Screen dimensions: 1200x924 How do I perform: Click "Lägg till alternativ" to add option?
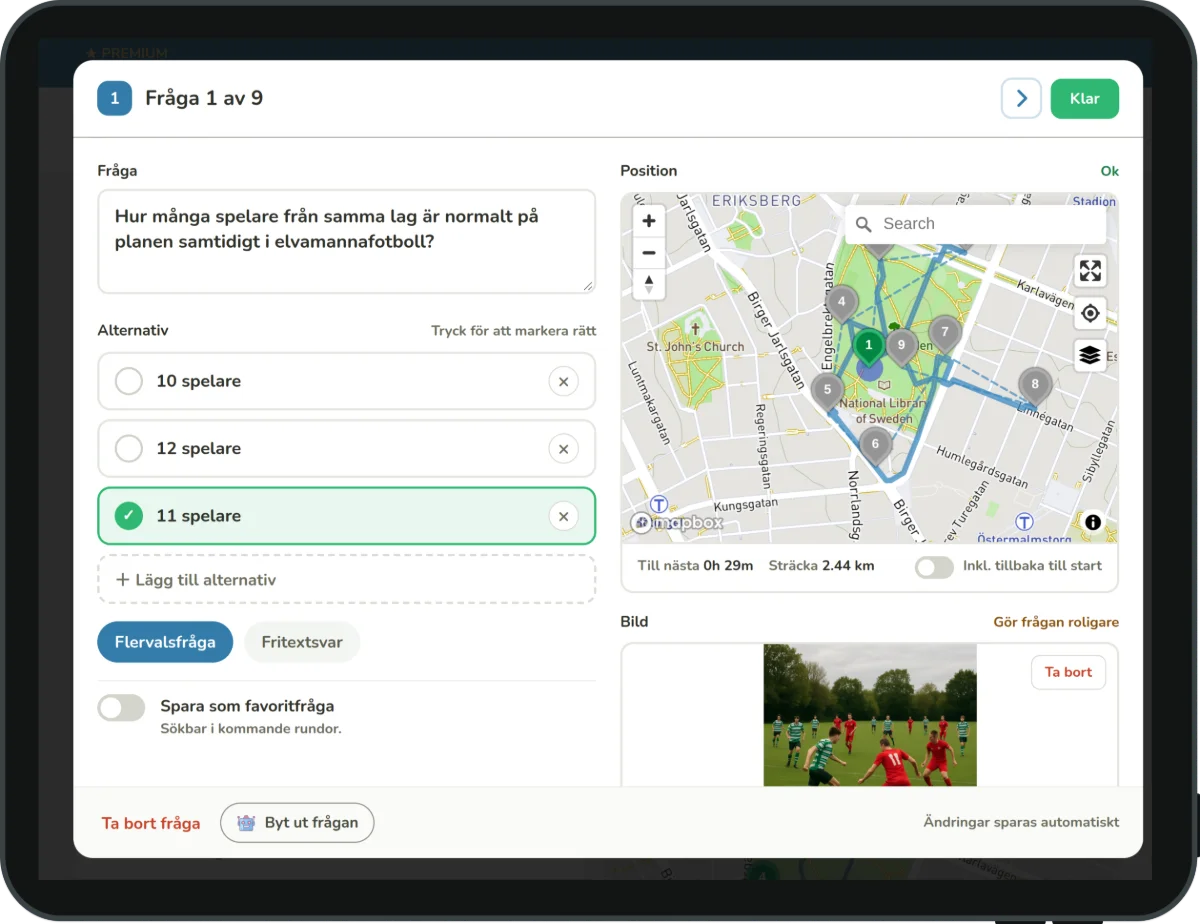(x=346, y=580)
